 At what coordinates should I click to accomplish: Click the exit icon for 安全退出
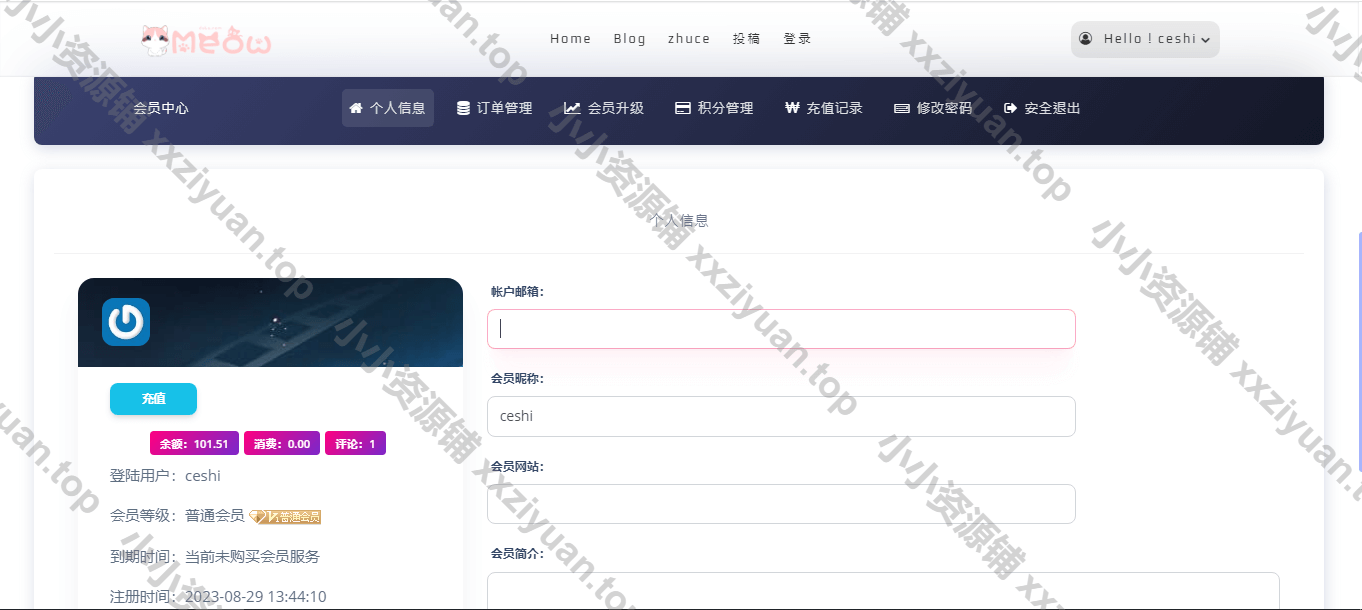click(x=1010, y=108)
